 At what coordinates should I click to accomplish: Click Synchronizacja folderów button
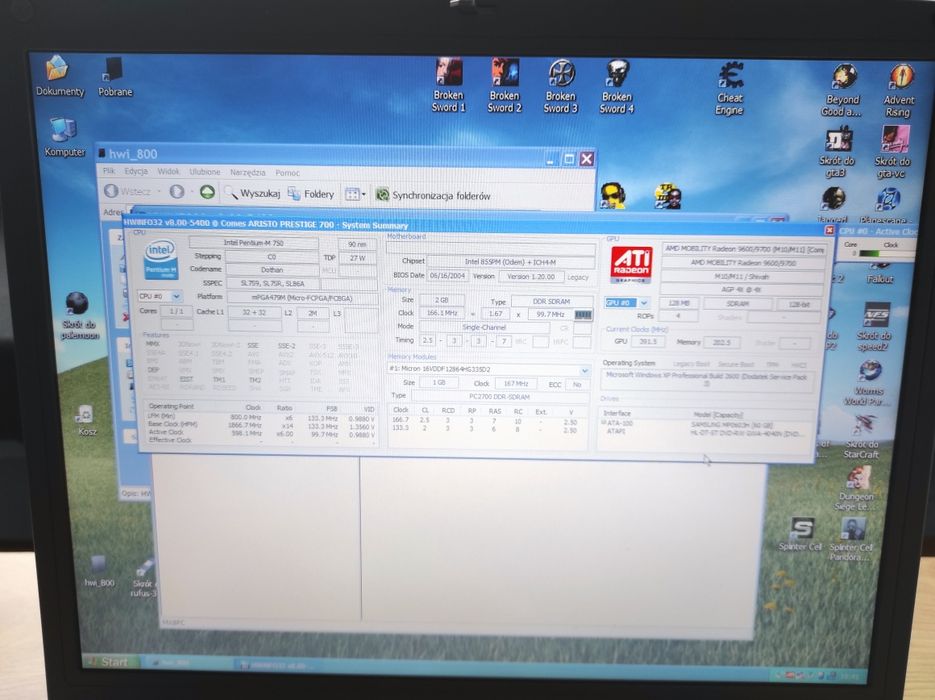[x=434, y=195]
